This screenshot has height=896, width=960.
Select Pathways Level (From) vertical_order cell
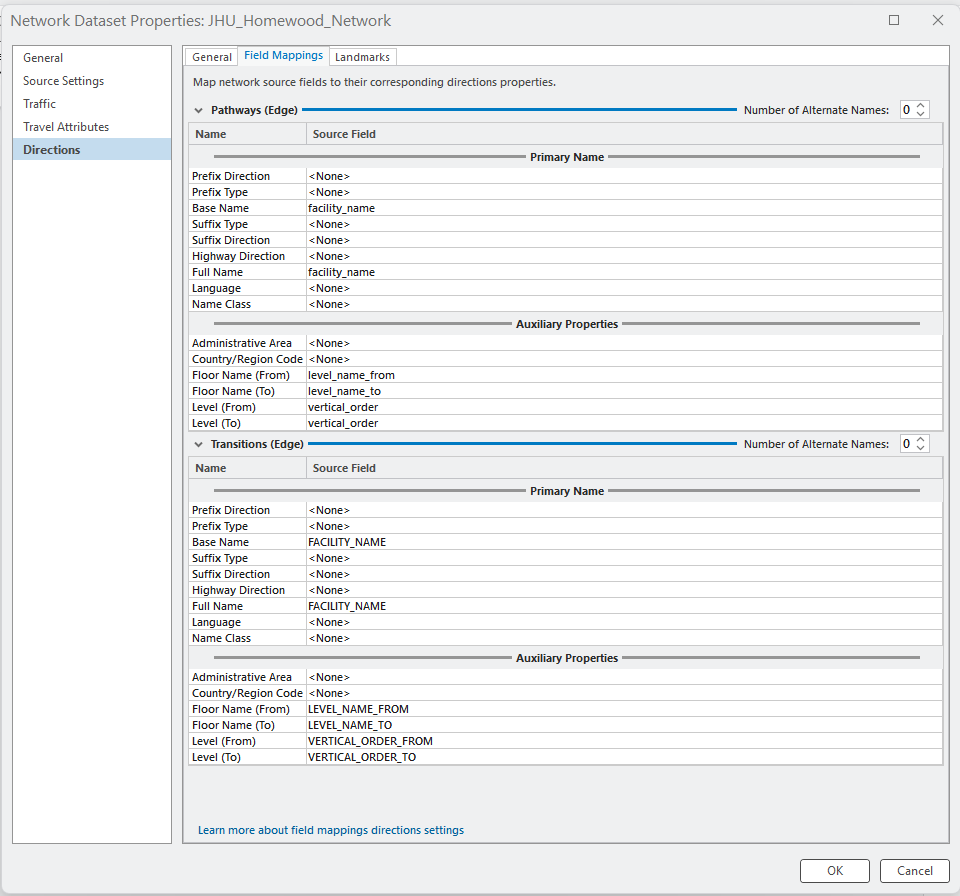[x=624, y=407]
